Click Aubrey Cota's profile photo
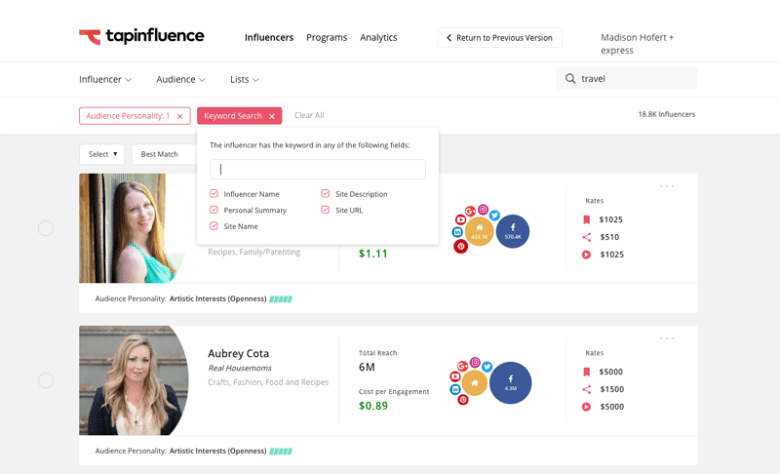Image resolution: width=780 pixels, height=474 pixels. pos(134,380)
